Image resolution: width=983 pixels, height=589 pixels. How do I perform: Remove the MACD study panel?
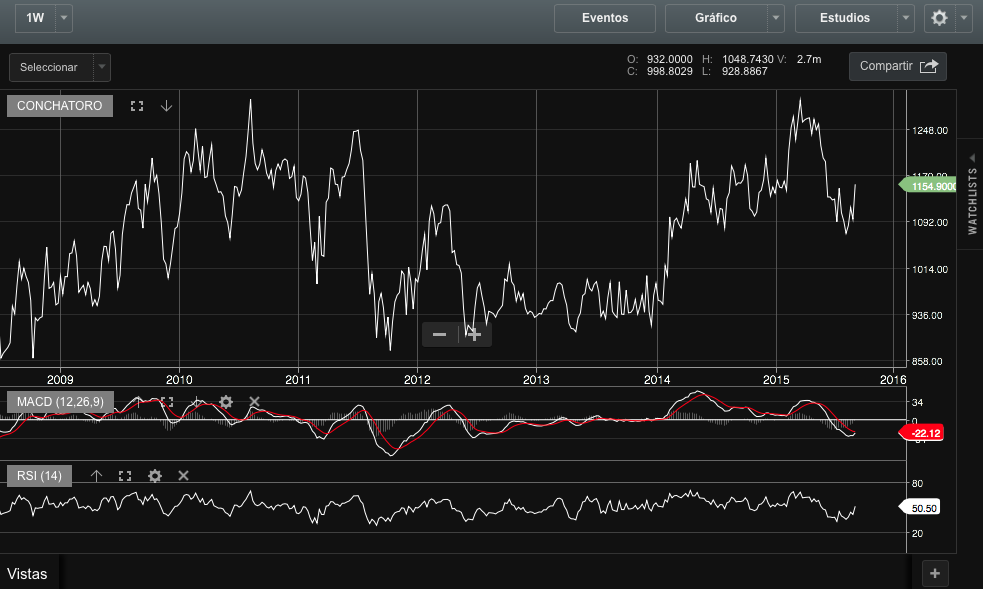click(254, 402)
